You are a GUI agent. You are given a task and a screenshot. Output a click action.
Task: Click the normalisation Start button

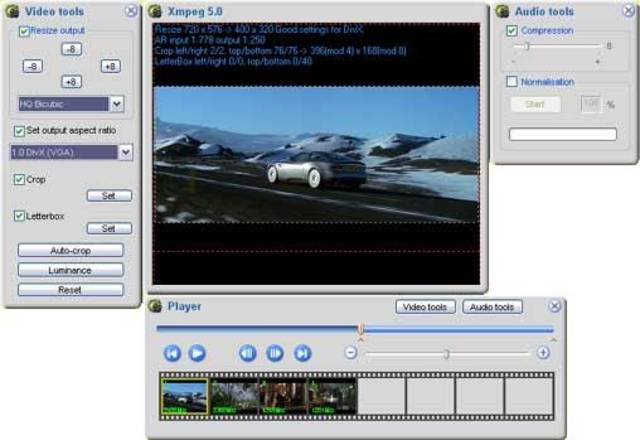535,104
